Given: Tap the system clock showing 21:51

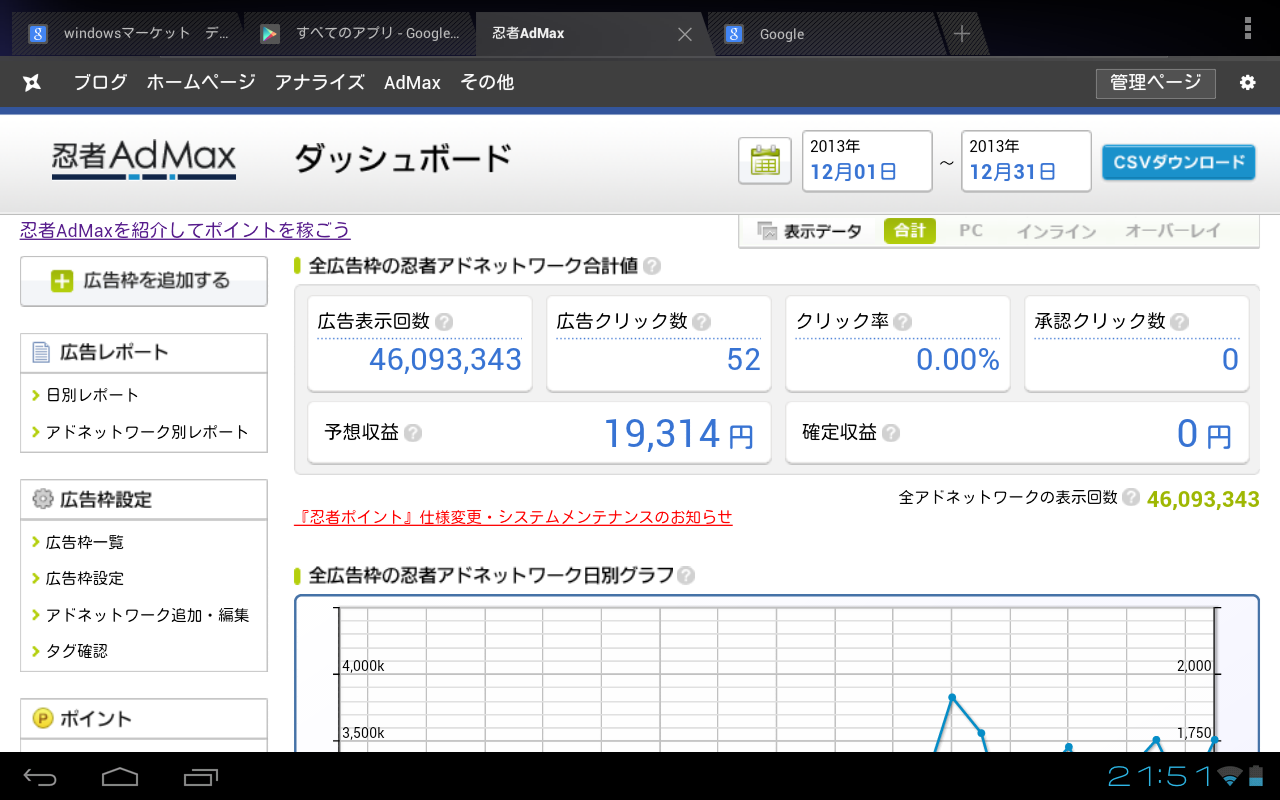Looking at the screenshot, I should 1159,776.
